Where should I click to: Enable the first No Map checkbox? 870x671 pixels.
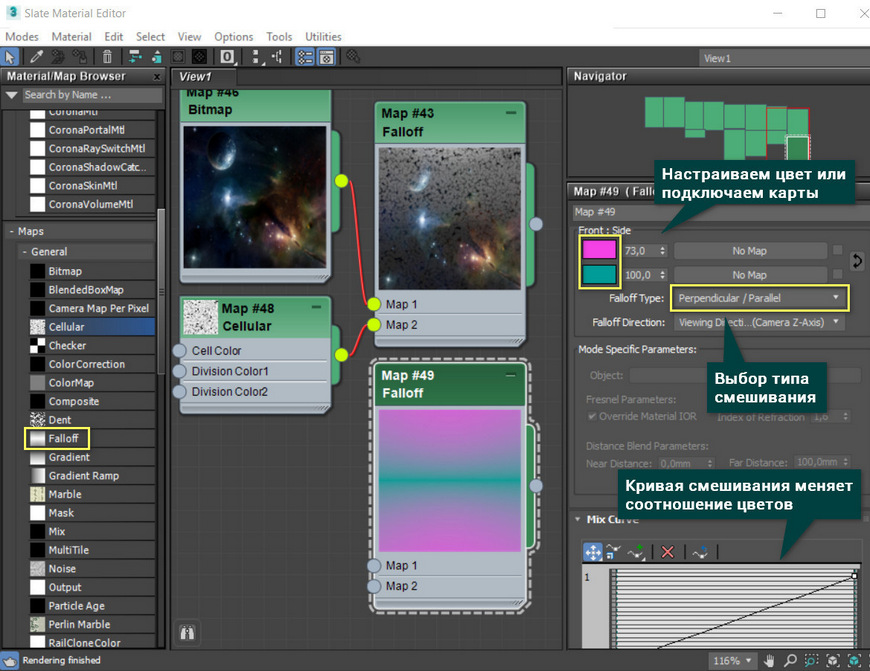click(x=838, y=250)
